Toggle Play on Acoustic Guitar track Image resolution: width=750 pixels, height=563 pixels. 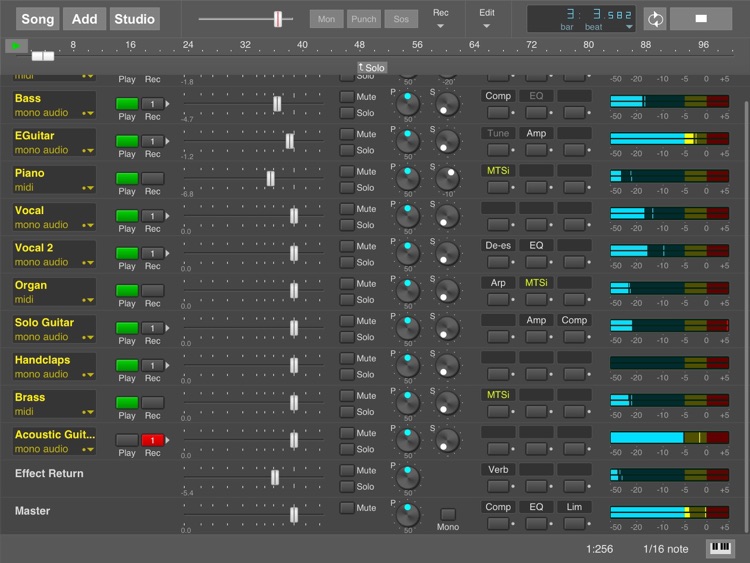tap(127, 440)
